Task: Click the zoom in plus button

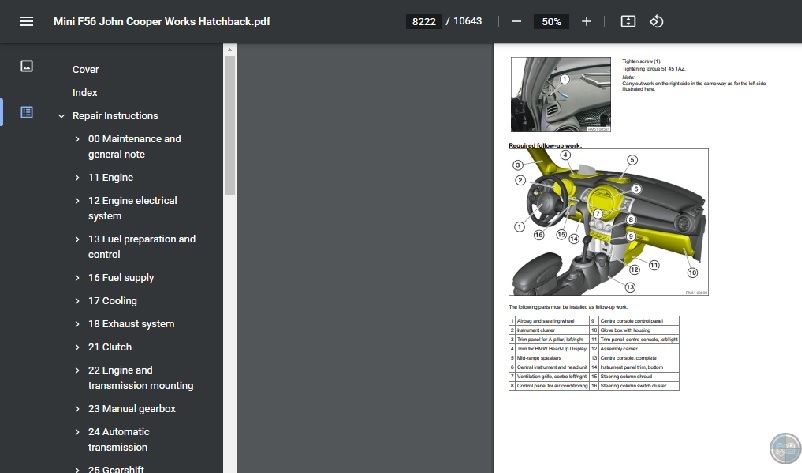Action: pyautogui.click(x=586, y=21)
